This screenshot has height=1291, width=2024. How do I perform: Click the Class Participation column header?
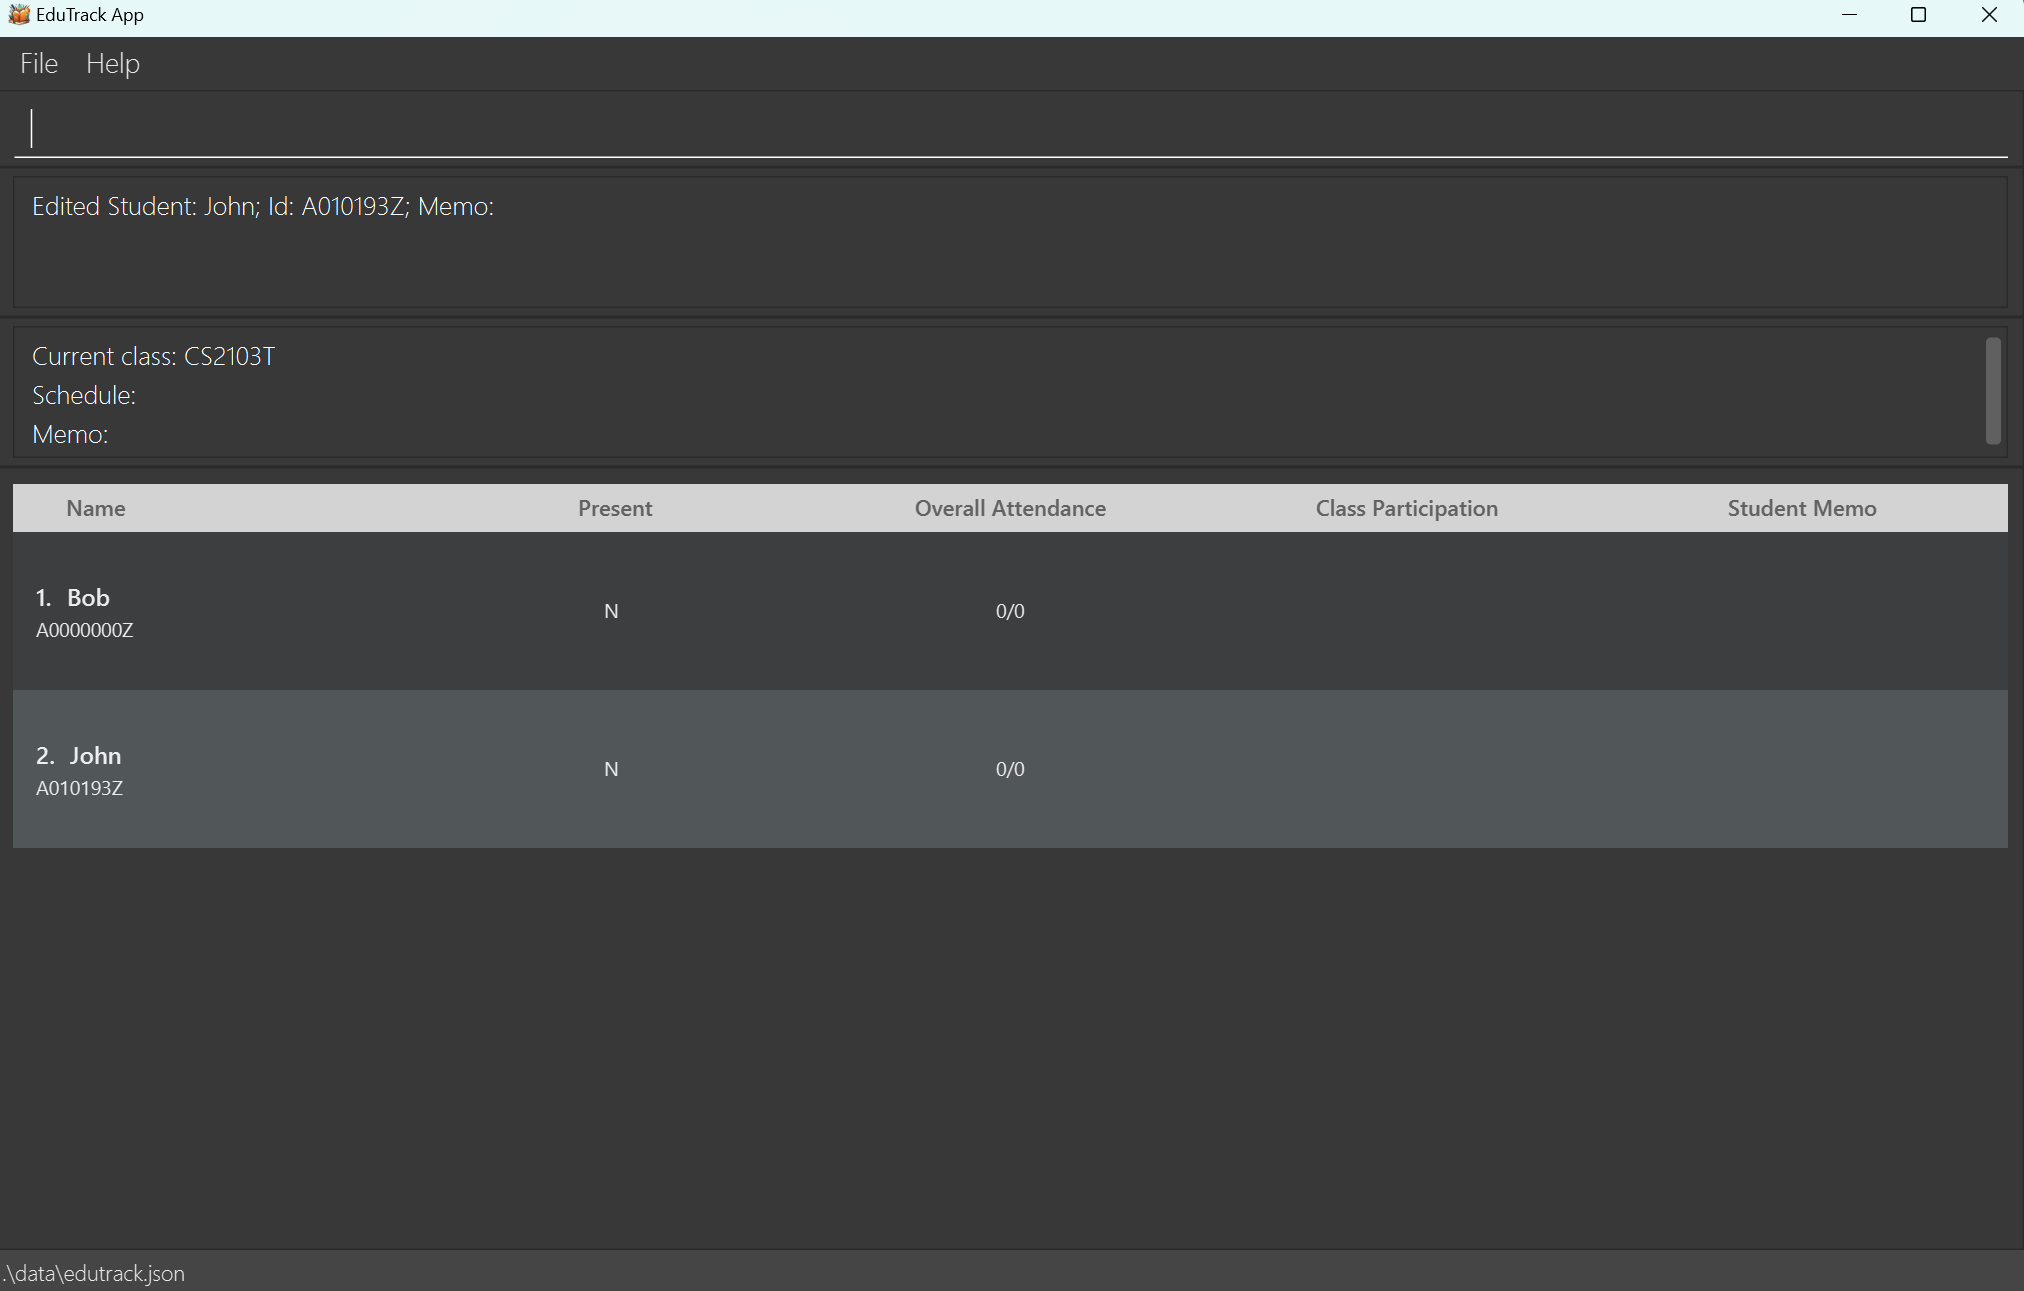[x=1407, y=508]
